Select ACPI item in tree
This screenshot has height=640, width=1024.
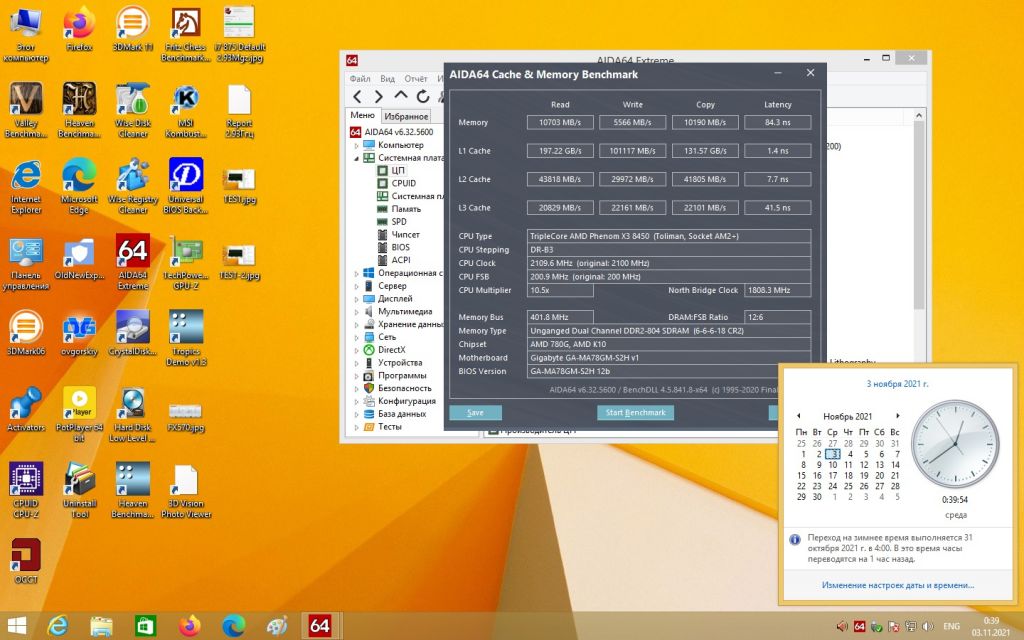(400, 260)
